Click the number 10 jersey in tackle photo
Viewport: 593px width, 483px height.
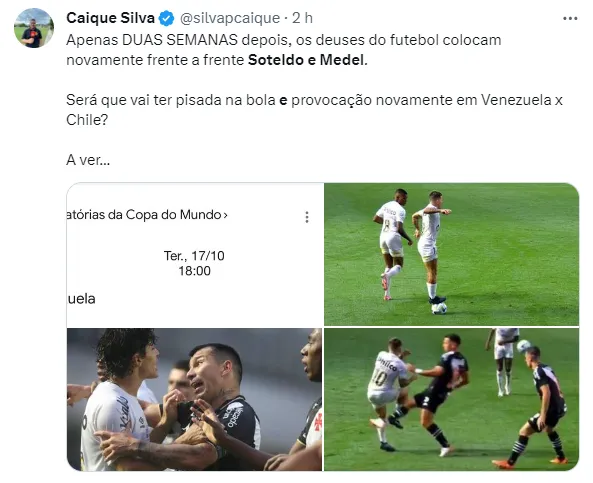(x=380, y=377)
